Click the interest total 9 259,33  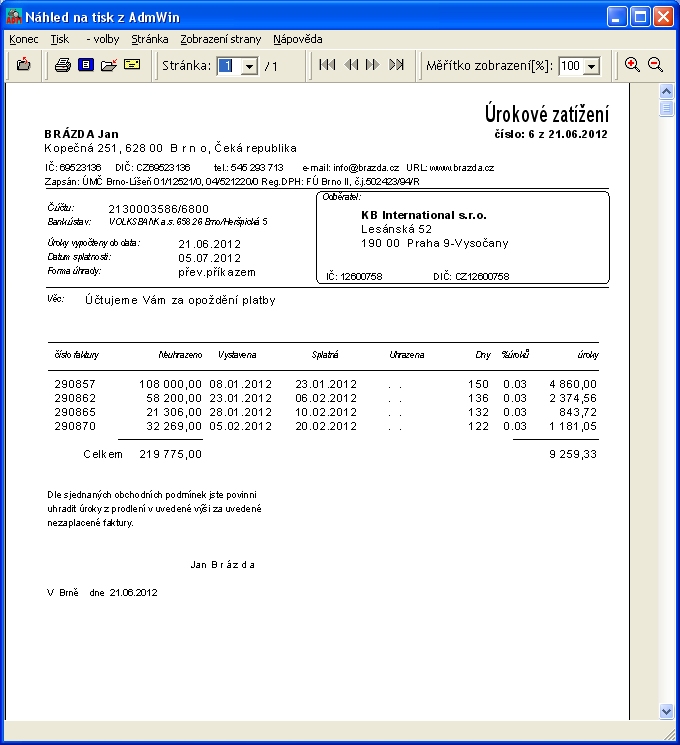[x=573, y=454]
